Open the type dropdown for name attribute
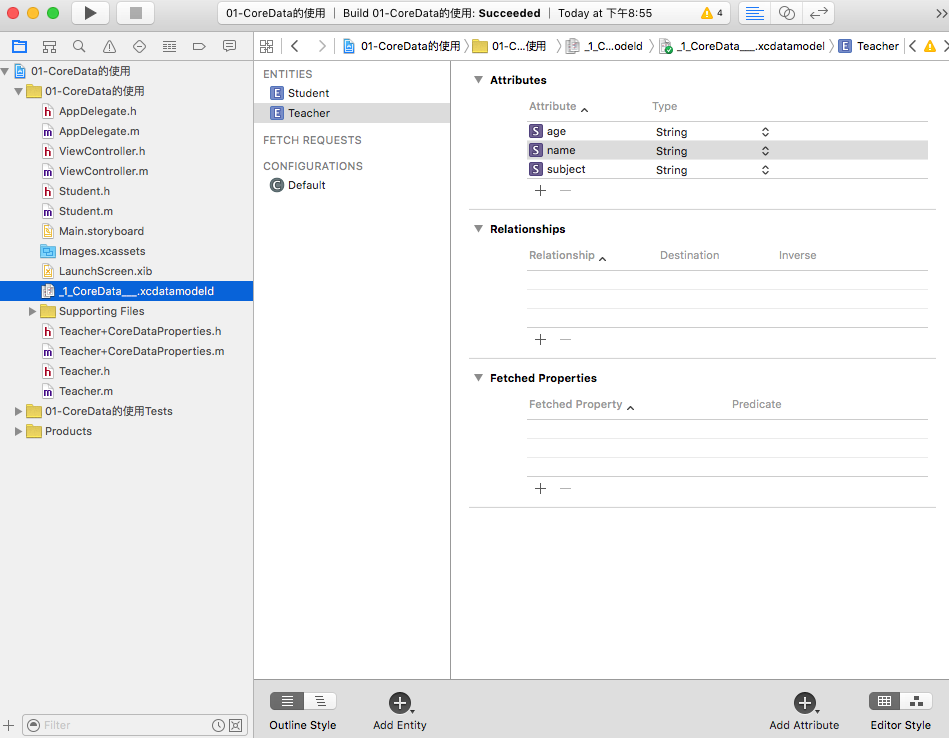The height and width of the screenshot is (738, 949). point(766,151)
